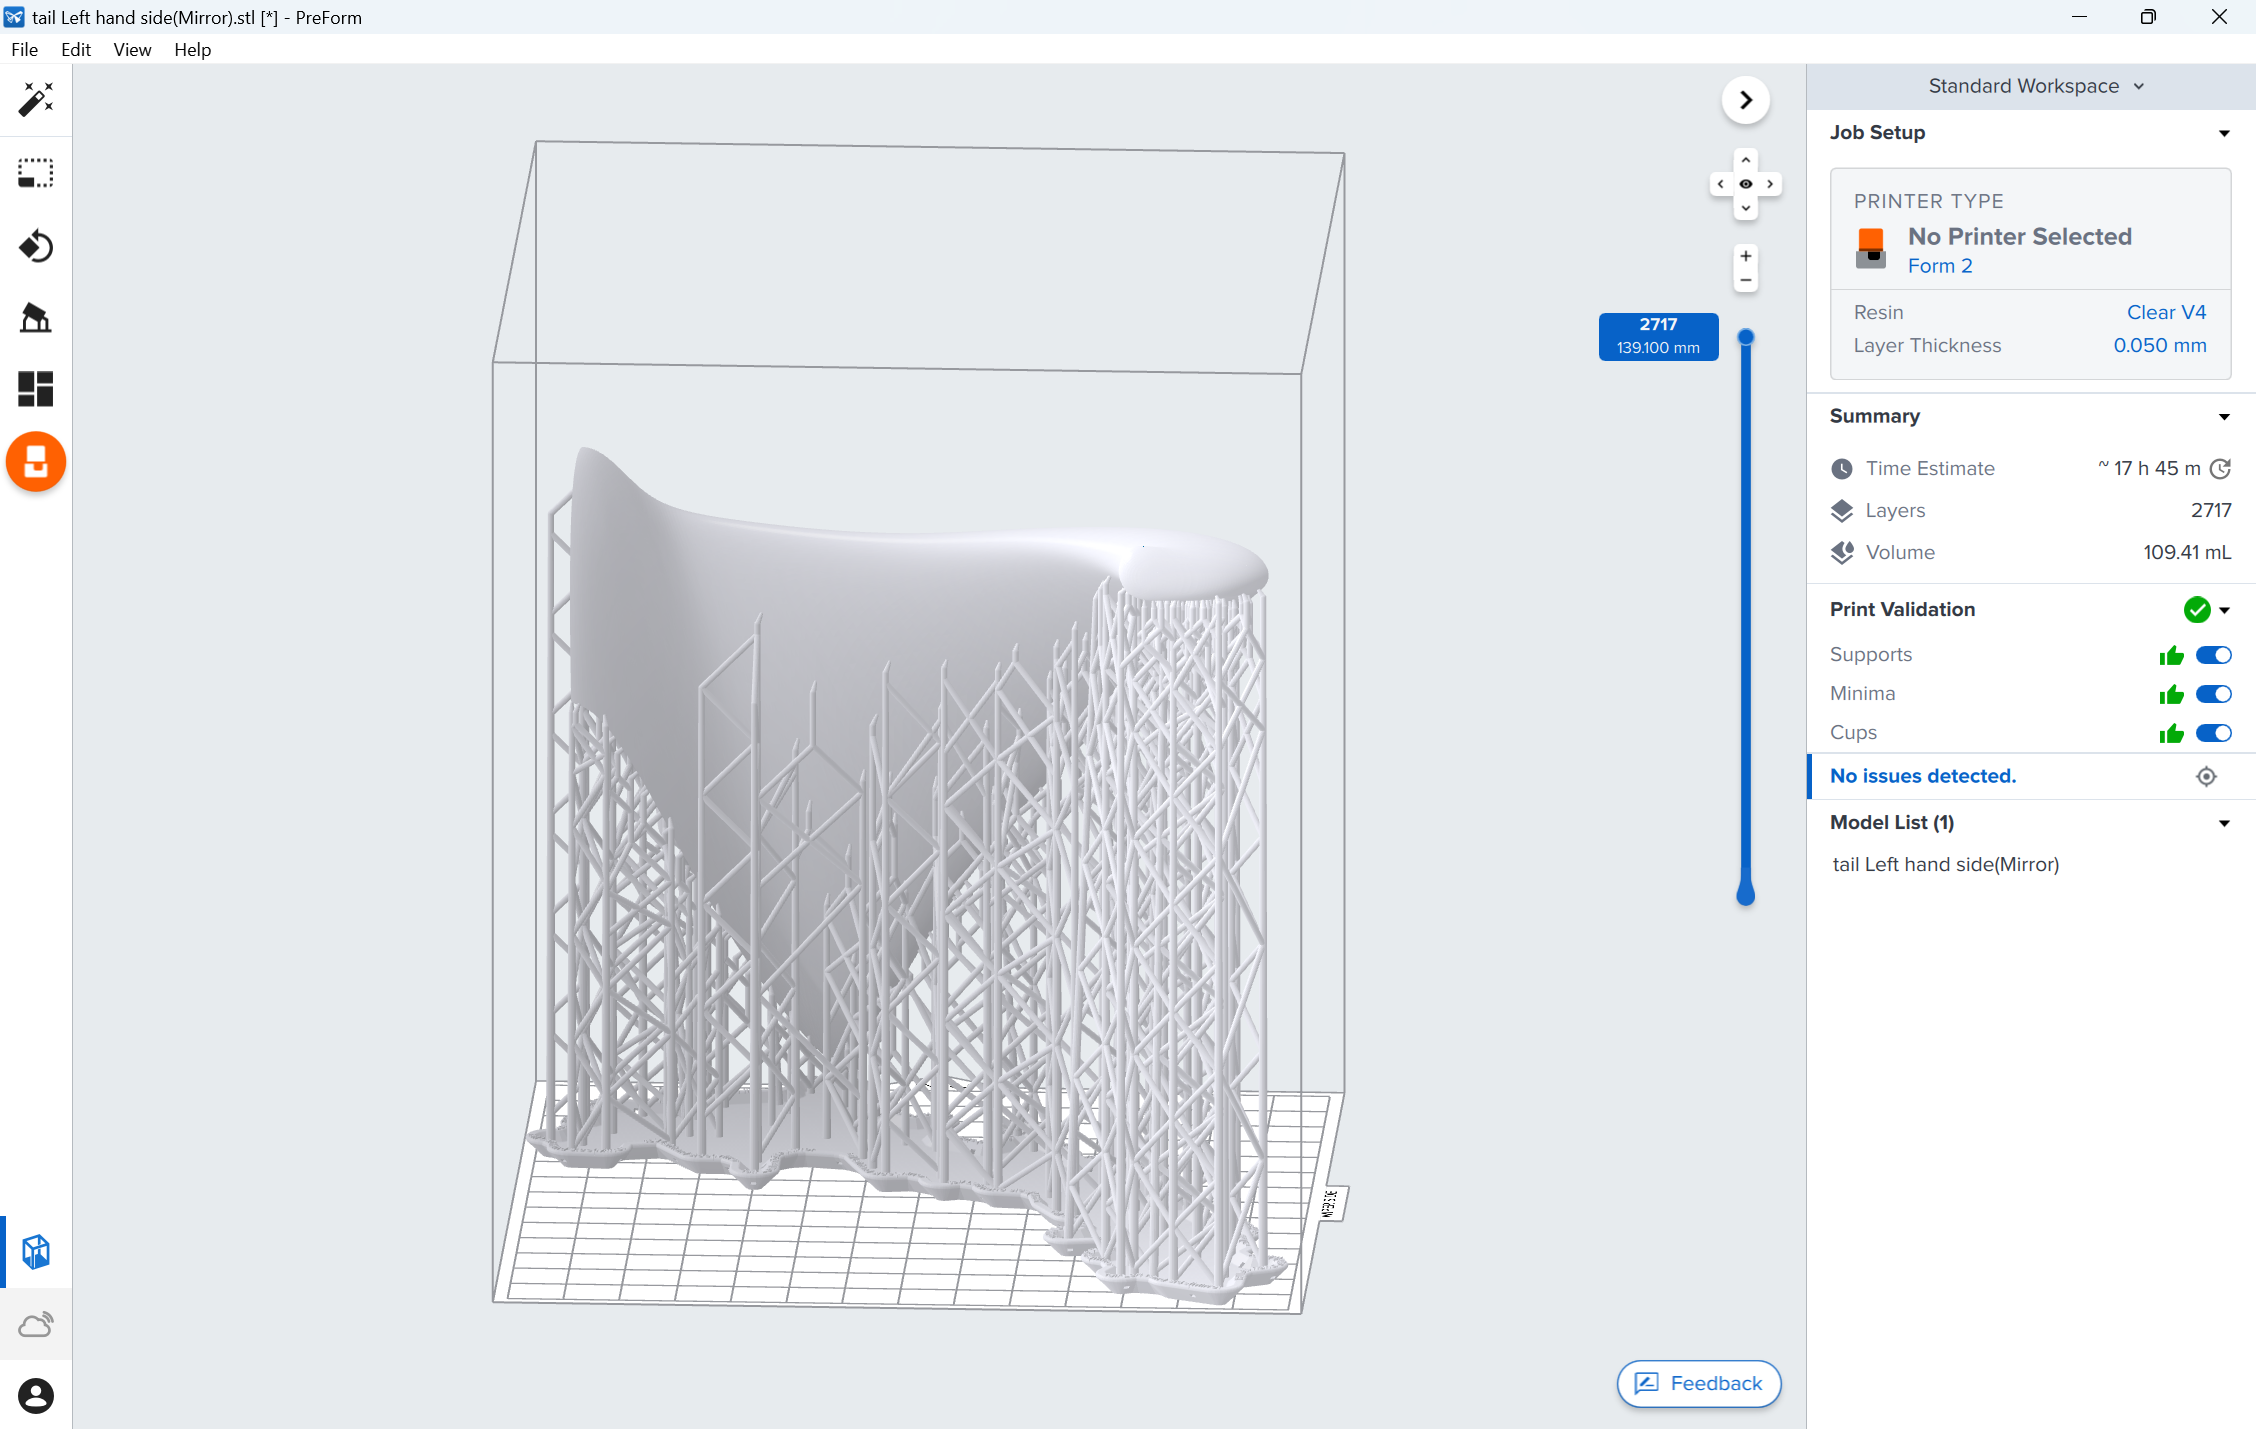Open the File menu
The height and width of the screenshot is (1429, 2256).
point(26,51)
